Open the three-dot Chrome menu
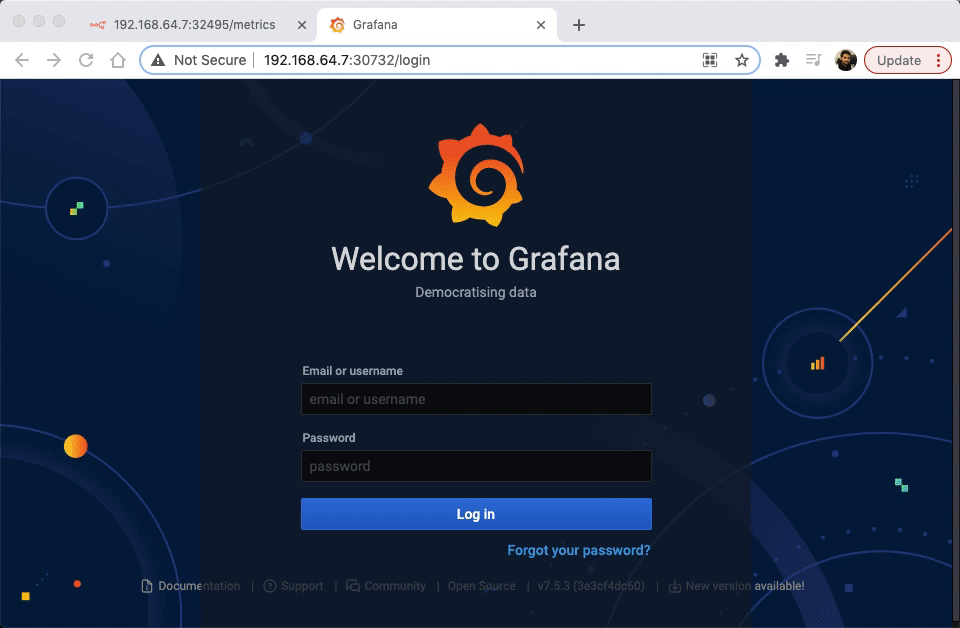This screenshot has width=960, height=628. point(938,60)
